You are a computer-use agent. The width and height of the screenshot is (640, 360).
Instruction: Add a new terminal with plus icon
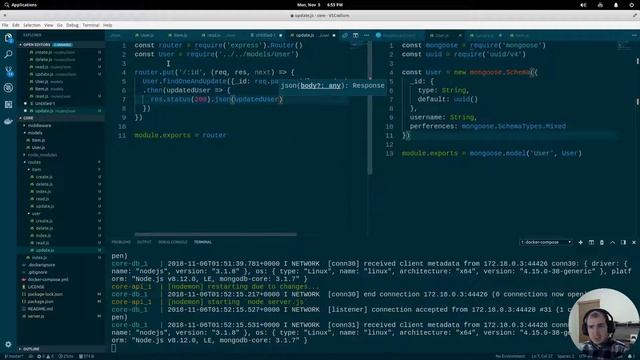(x=580, y=242)
